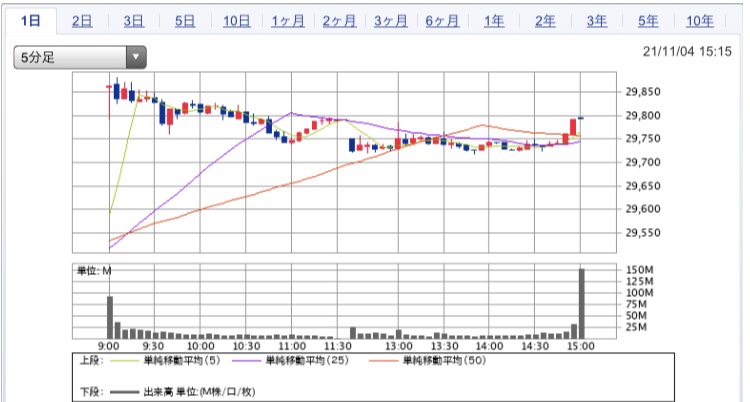Open the 5日 range tab

click(185, 21)
